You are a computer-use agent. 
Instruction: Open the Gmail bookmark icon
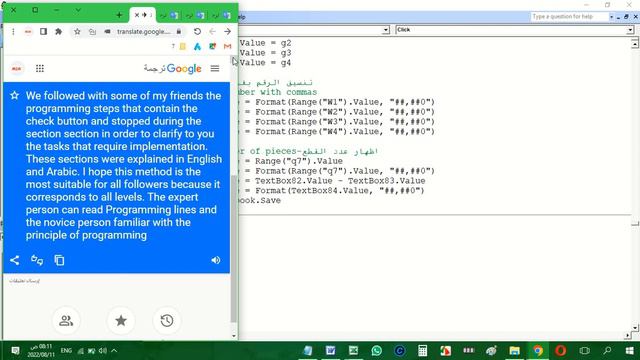click(x=227, y=47)
